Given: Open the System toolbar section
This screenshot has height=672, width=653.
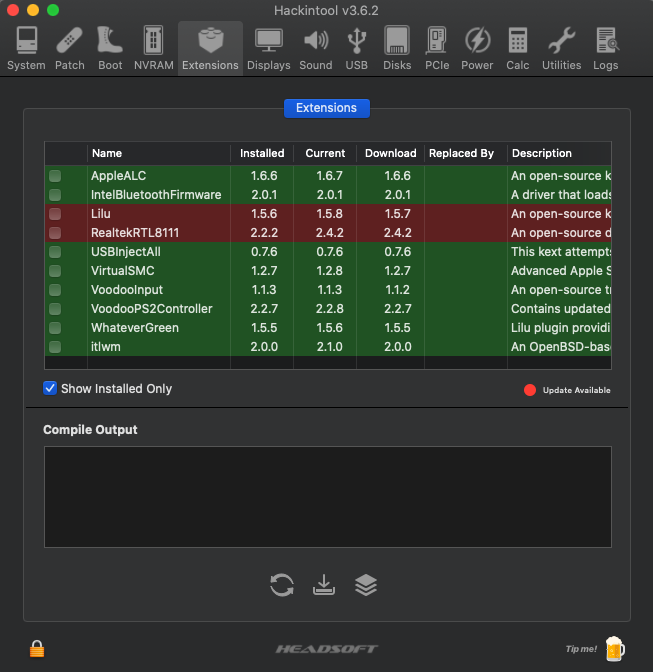Looking at the screenshot, I should (x=26, y=48).
